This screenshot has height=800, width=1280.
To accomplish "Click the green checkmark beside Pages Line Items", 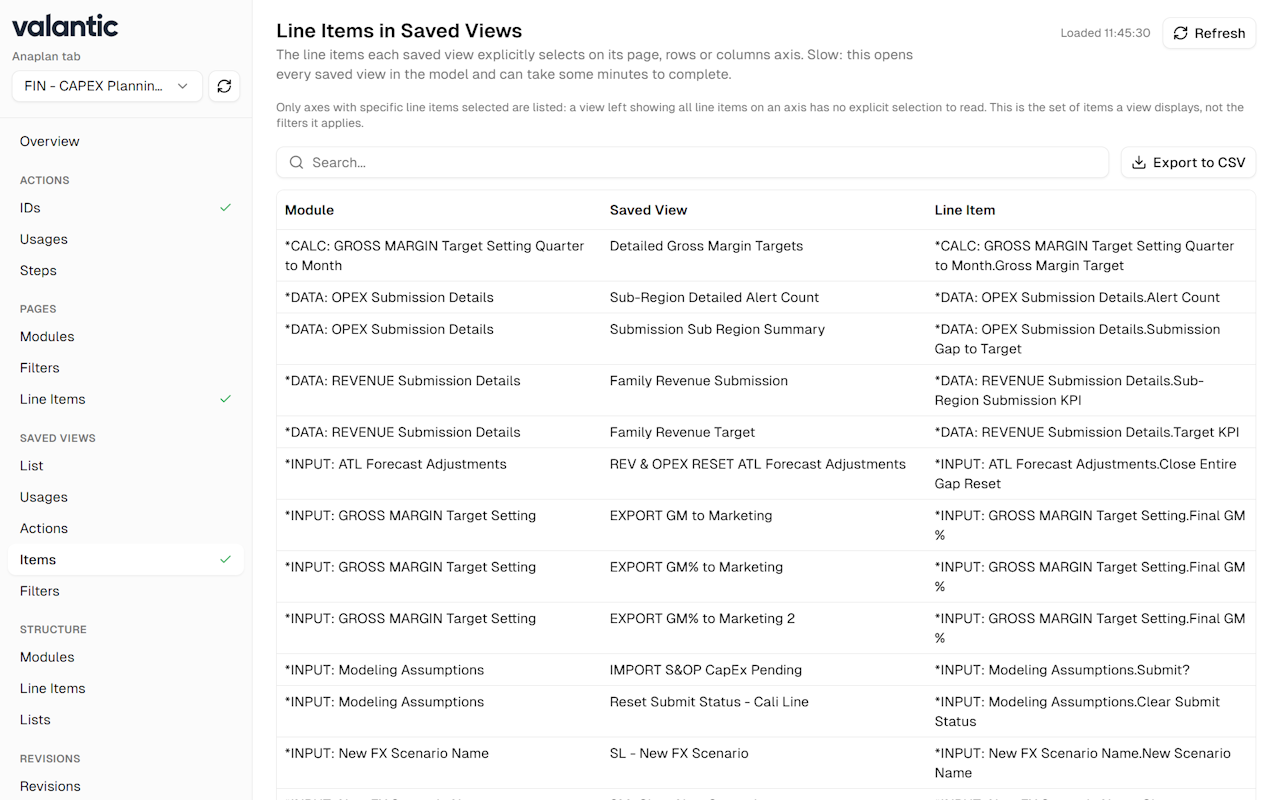I will pos(225,399).
